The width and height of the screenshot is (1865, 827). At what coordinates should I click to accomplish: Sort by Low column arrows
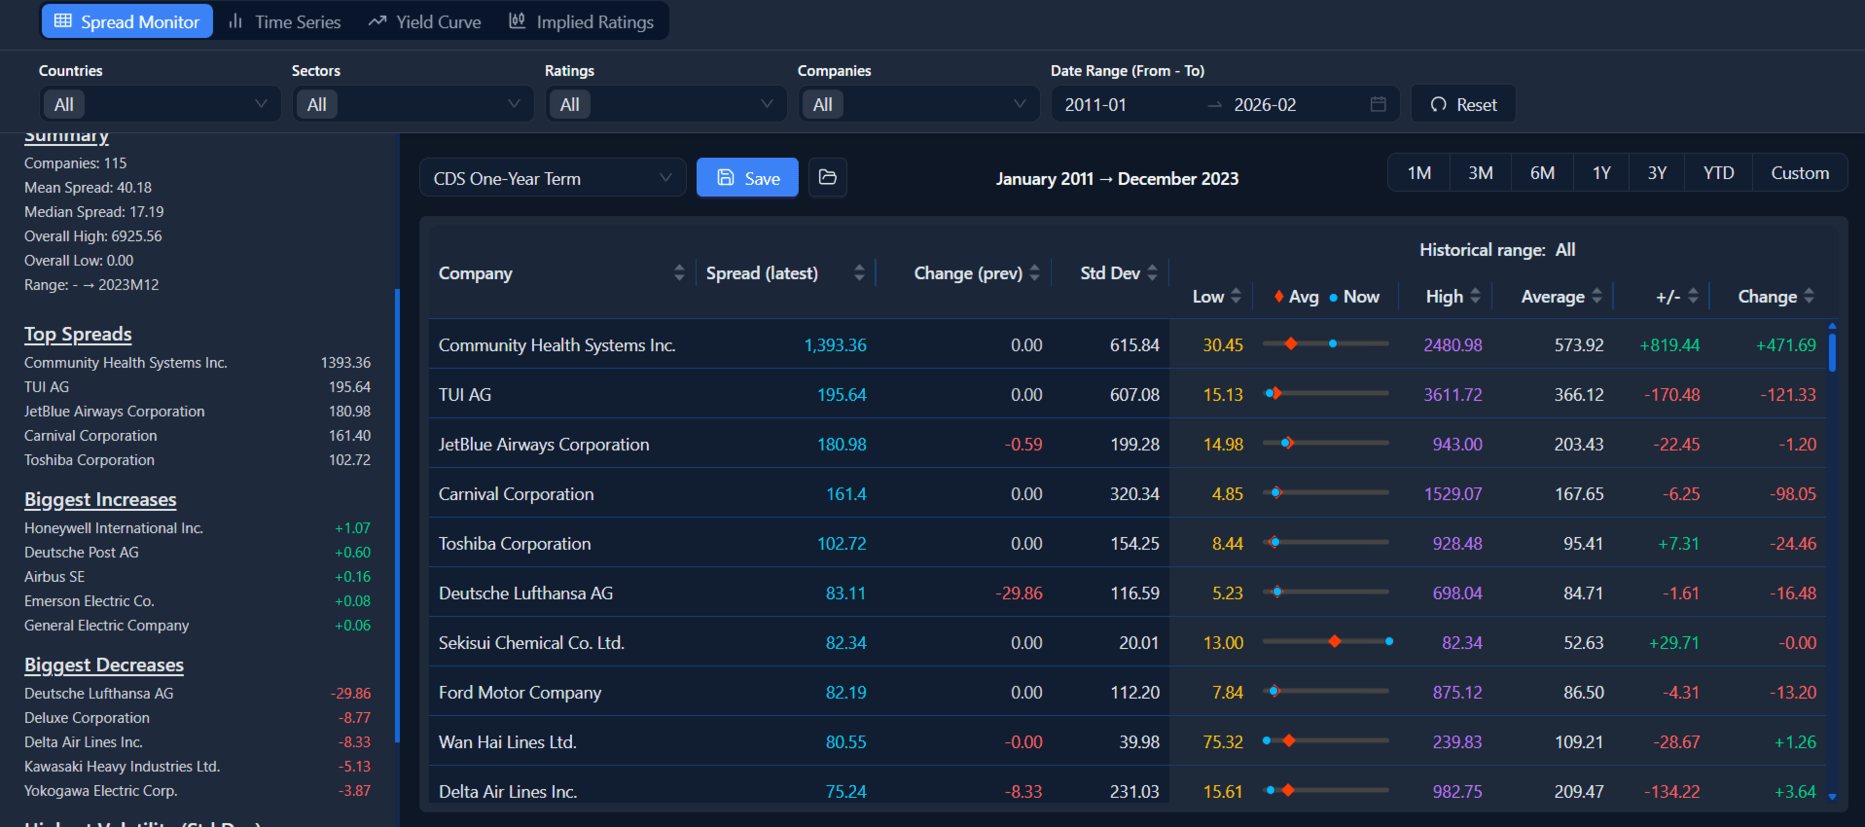(x=1236, y=296)
